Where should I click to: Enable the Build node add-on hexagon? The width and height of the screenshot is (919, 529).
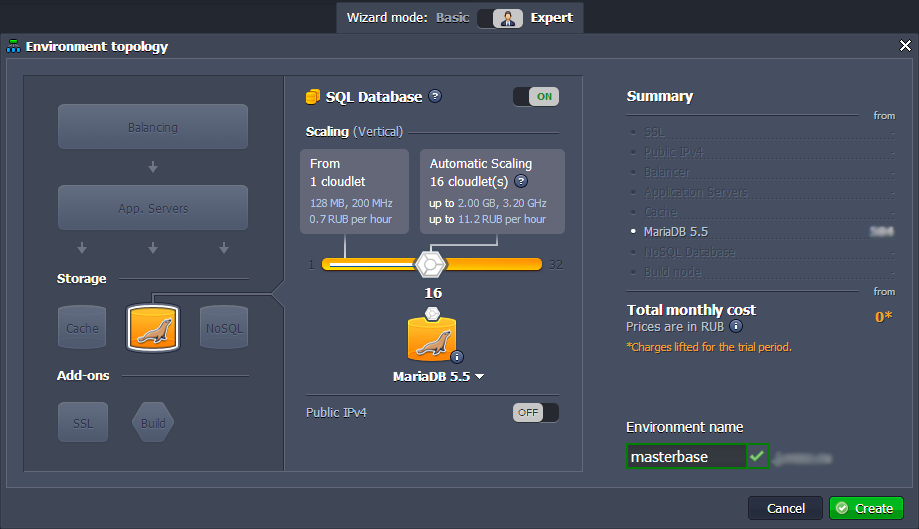[153, 422]
